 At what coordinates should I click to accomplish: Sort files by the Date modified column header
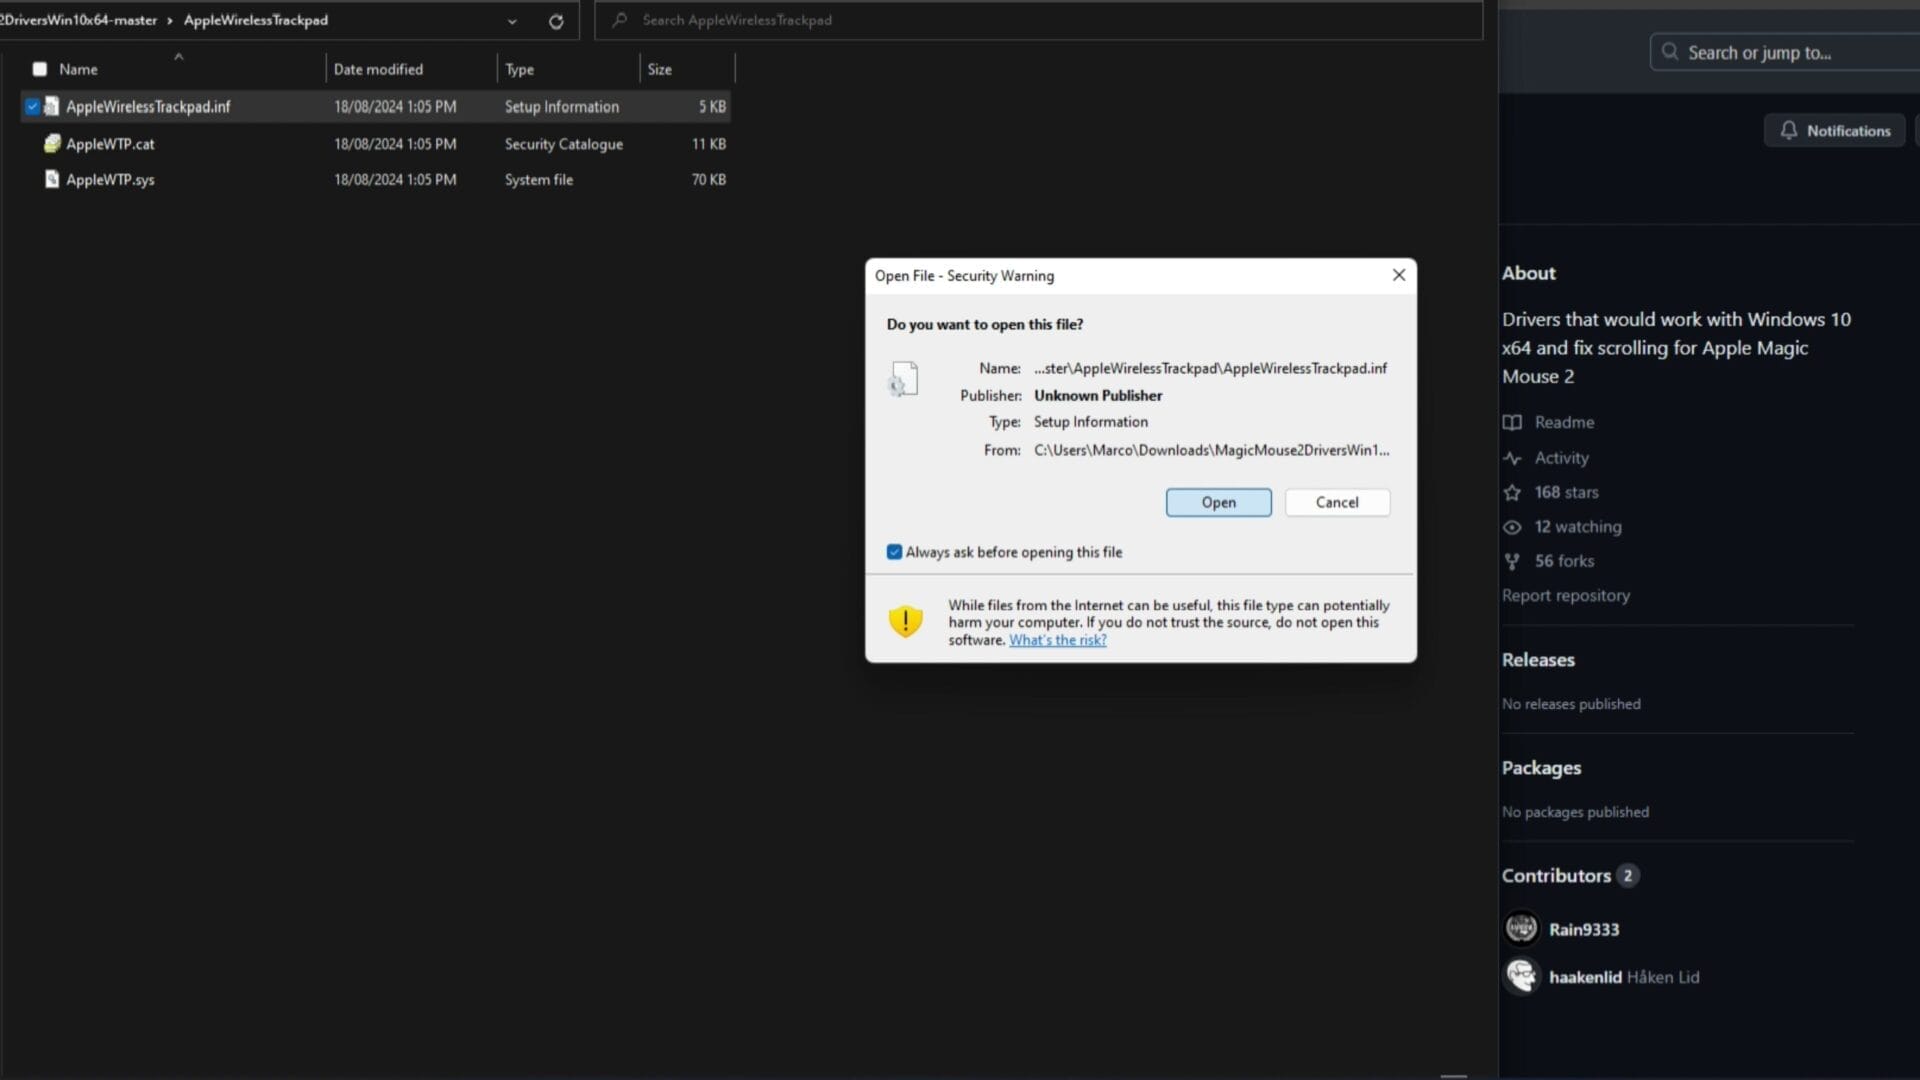pos(378,69)
